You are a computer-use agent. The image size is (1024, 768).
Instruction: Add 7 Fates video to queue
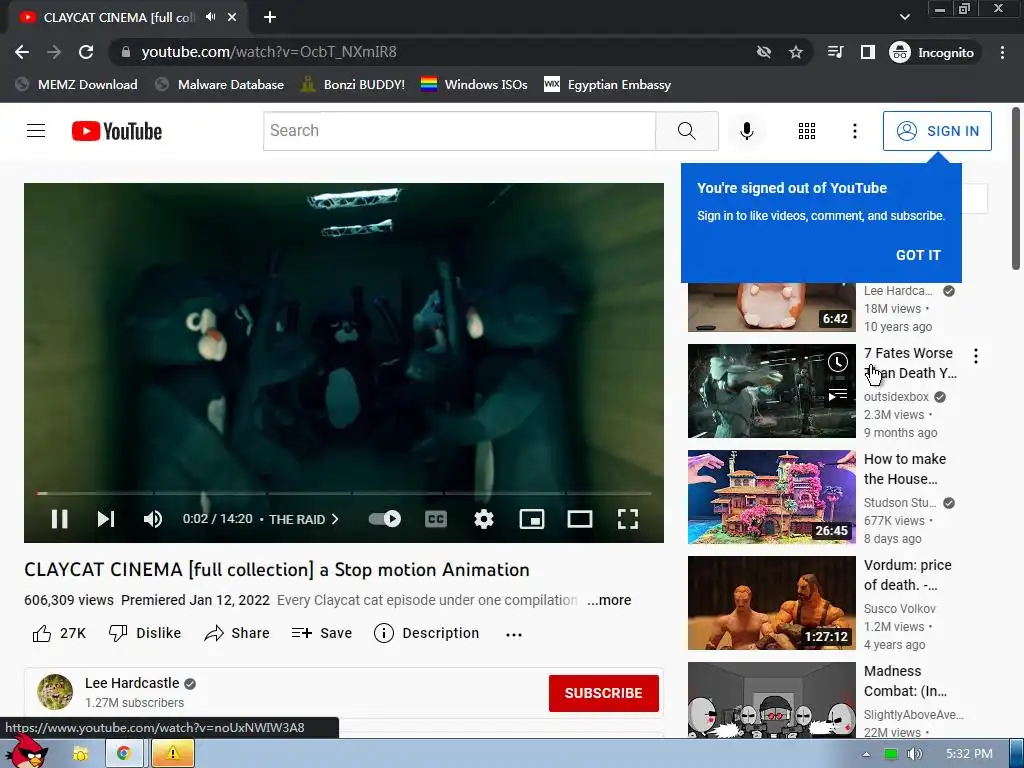pos(838,394)
